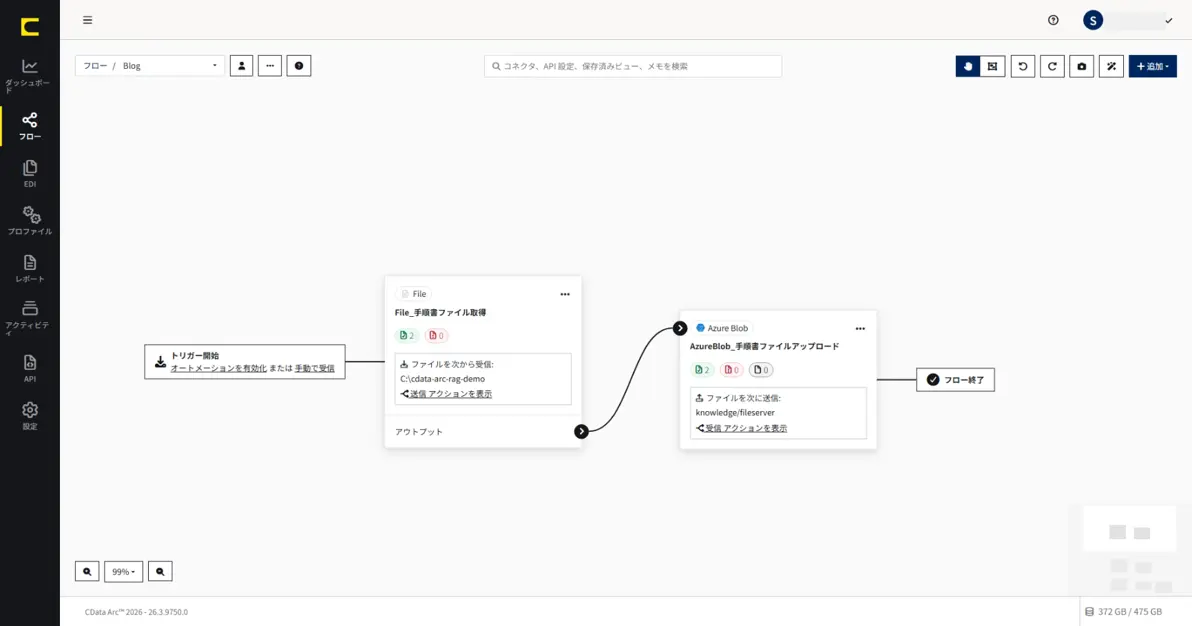Click the redo button in flow toolbar
The image size is (1192, 626).
point(1052,66)
